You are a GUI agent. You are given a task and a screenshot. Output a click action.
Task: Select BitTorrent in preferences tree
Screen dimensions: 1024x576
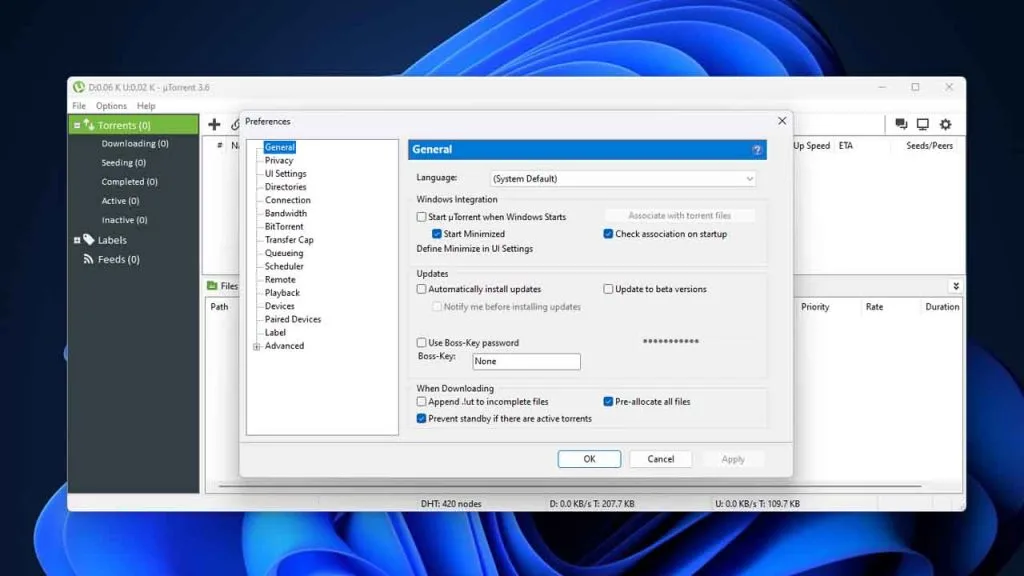tap(284, 227)
